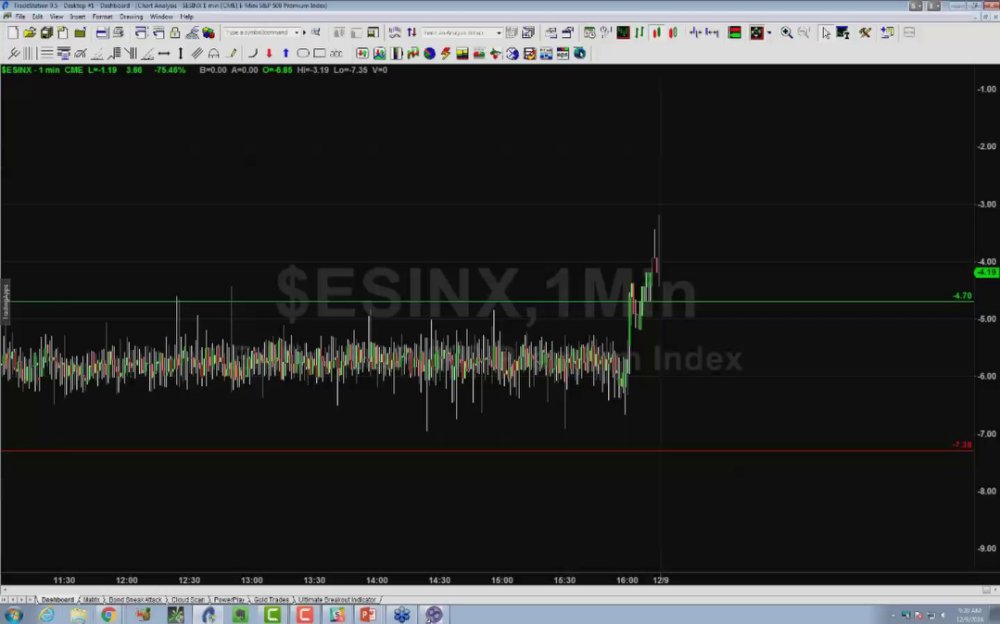Click the New document icon

(13, 33)
